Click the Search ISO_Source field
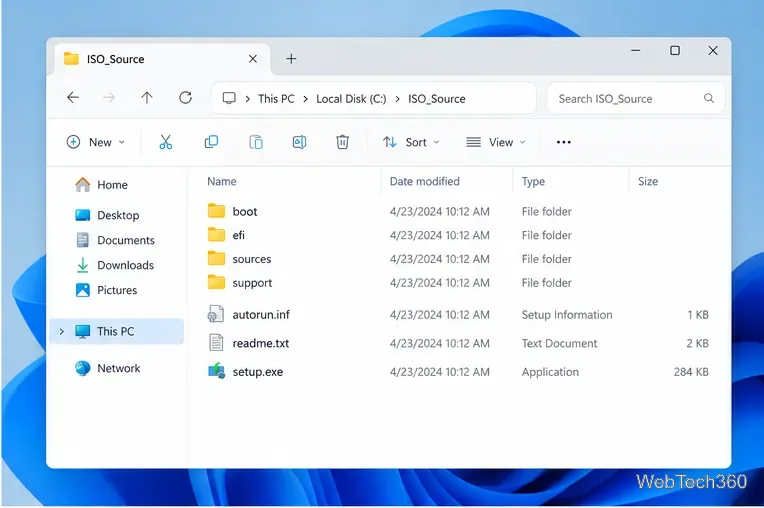This screenshot has width=764, height=508. 636,98
